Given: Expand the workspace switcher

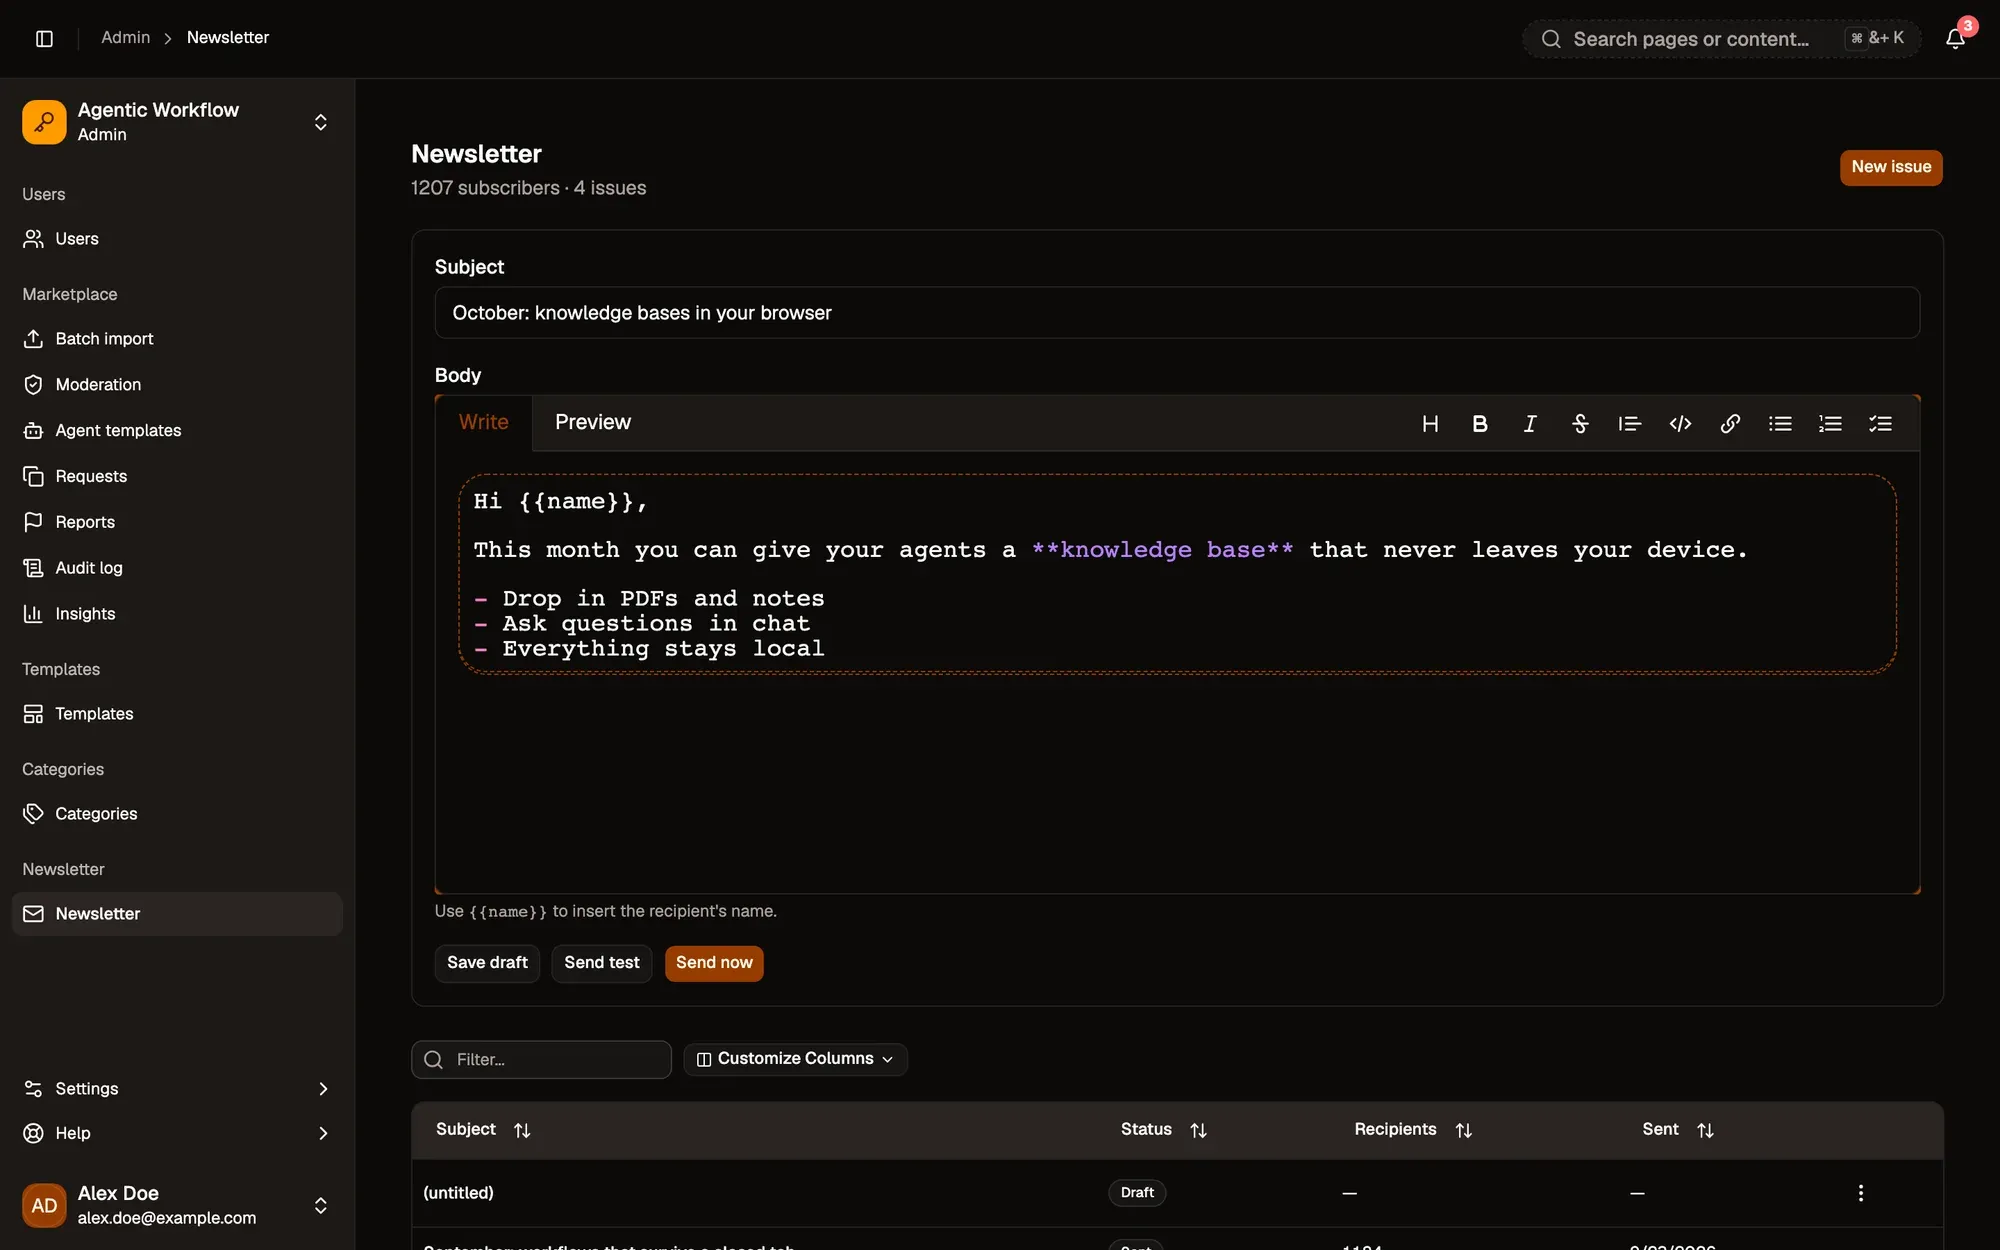Looking at the screenshot, I should [320, 122].
